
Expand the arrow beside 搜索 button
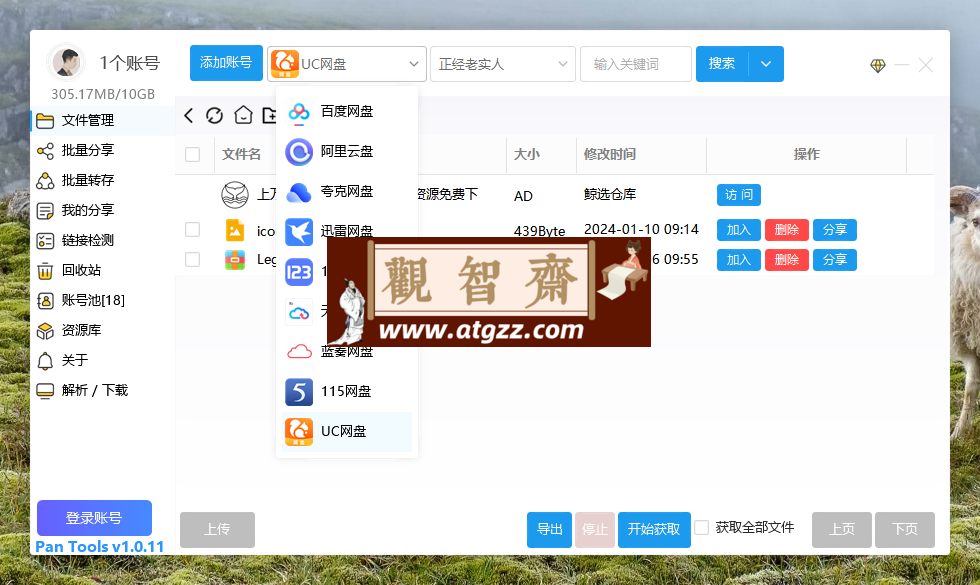click(766, 64)
